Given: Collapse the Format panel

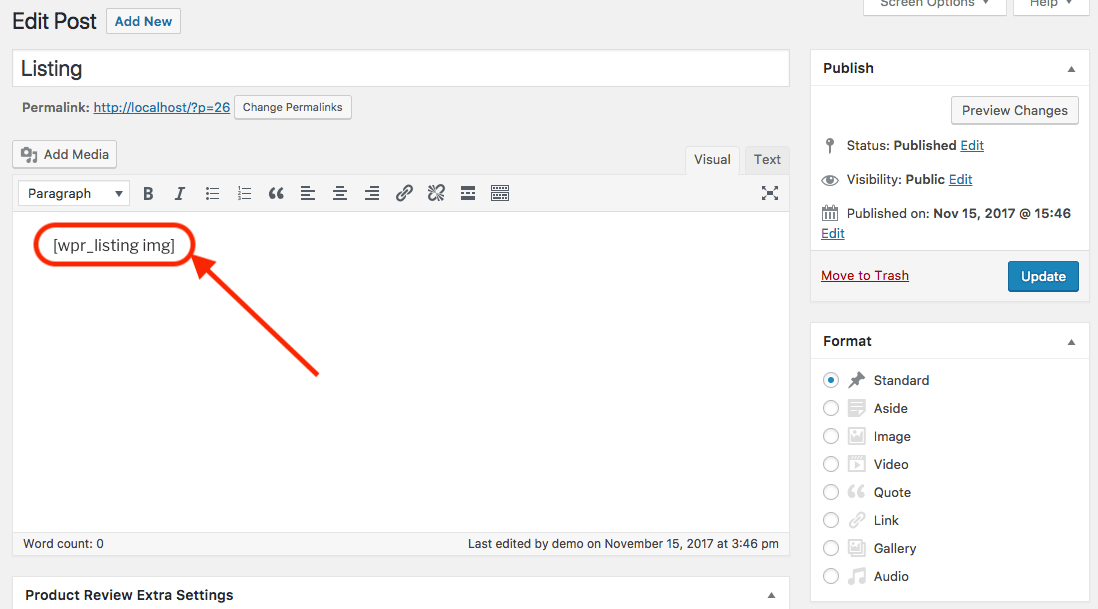Looking at the screenshot, I should [1071, 342].
